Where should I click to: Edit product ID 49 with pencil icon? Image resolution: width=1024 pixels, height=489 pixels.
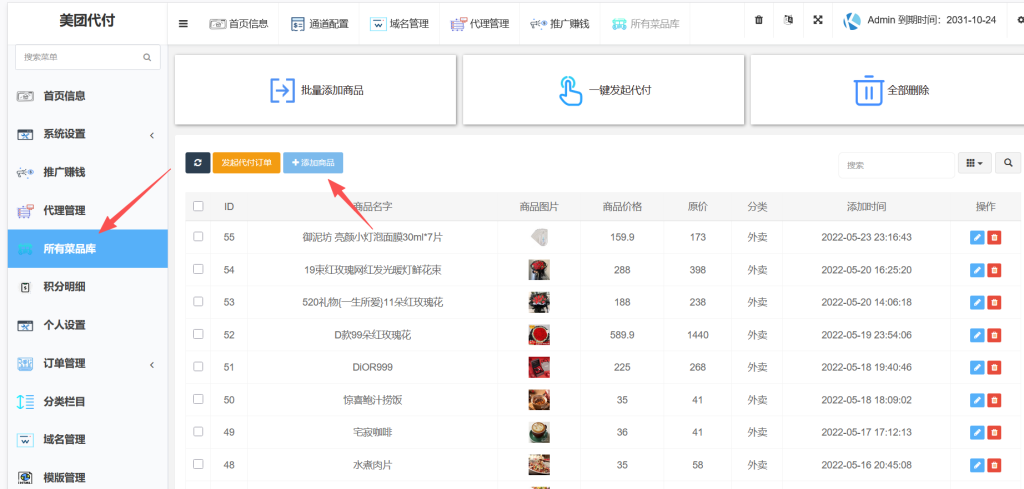(977, 432)
